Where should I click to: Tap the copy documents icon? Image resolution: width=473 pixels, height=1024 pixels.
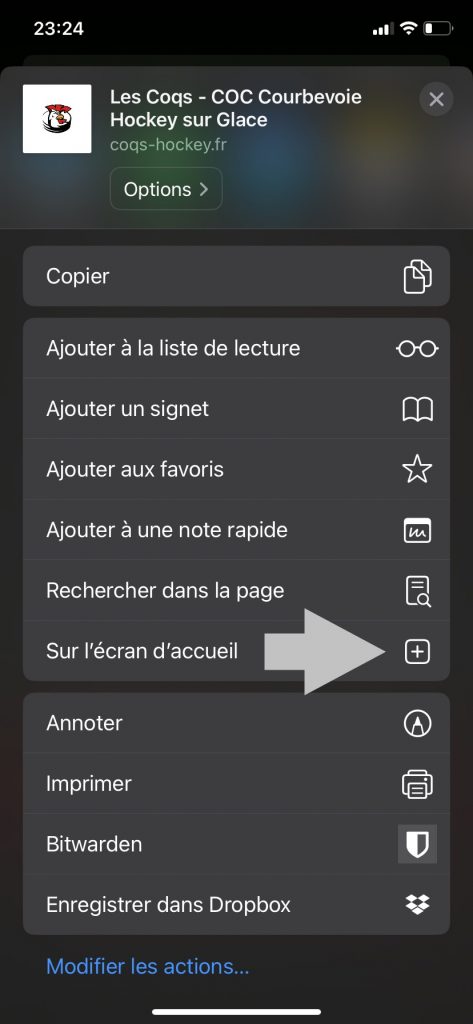pyautogui.click(x=417, y=276)
